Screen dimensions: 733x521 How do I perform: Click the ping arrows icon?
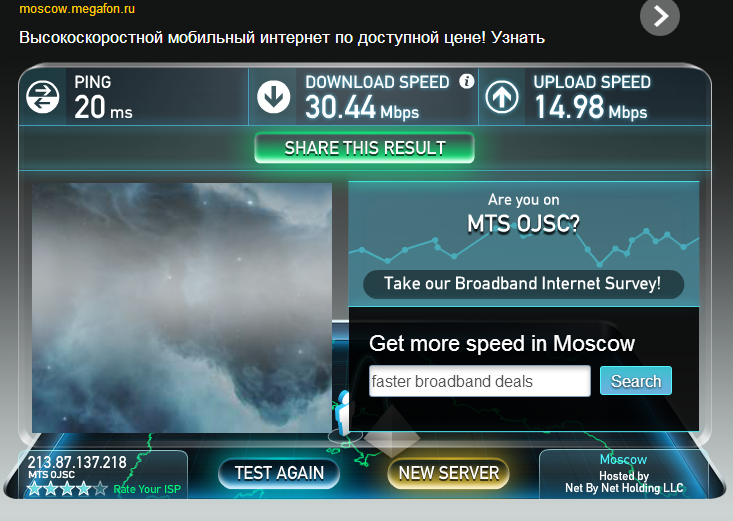pyautogui.click(x=43, y=97)
